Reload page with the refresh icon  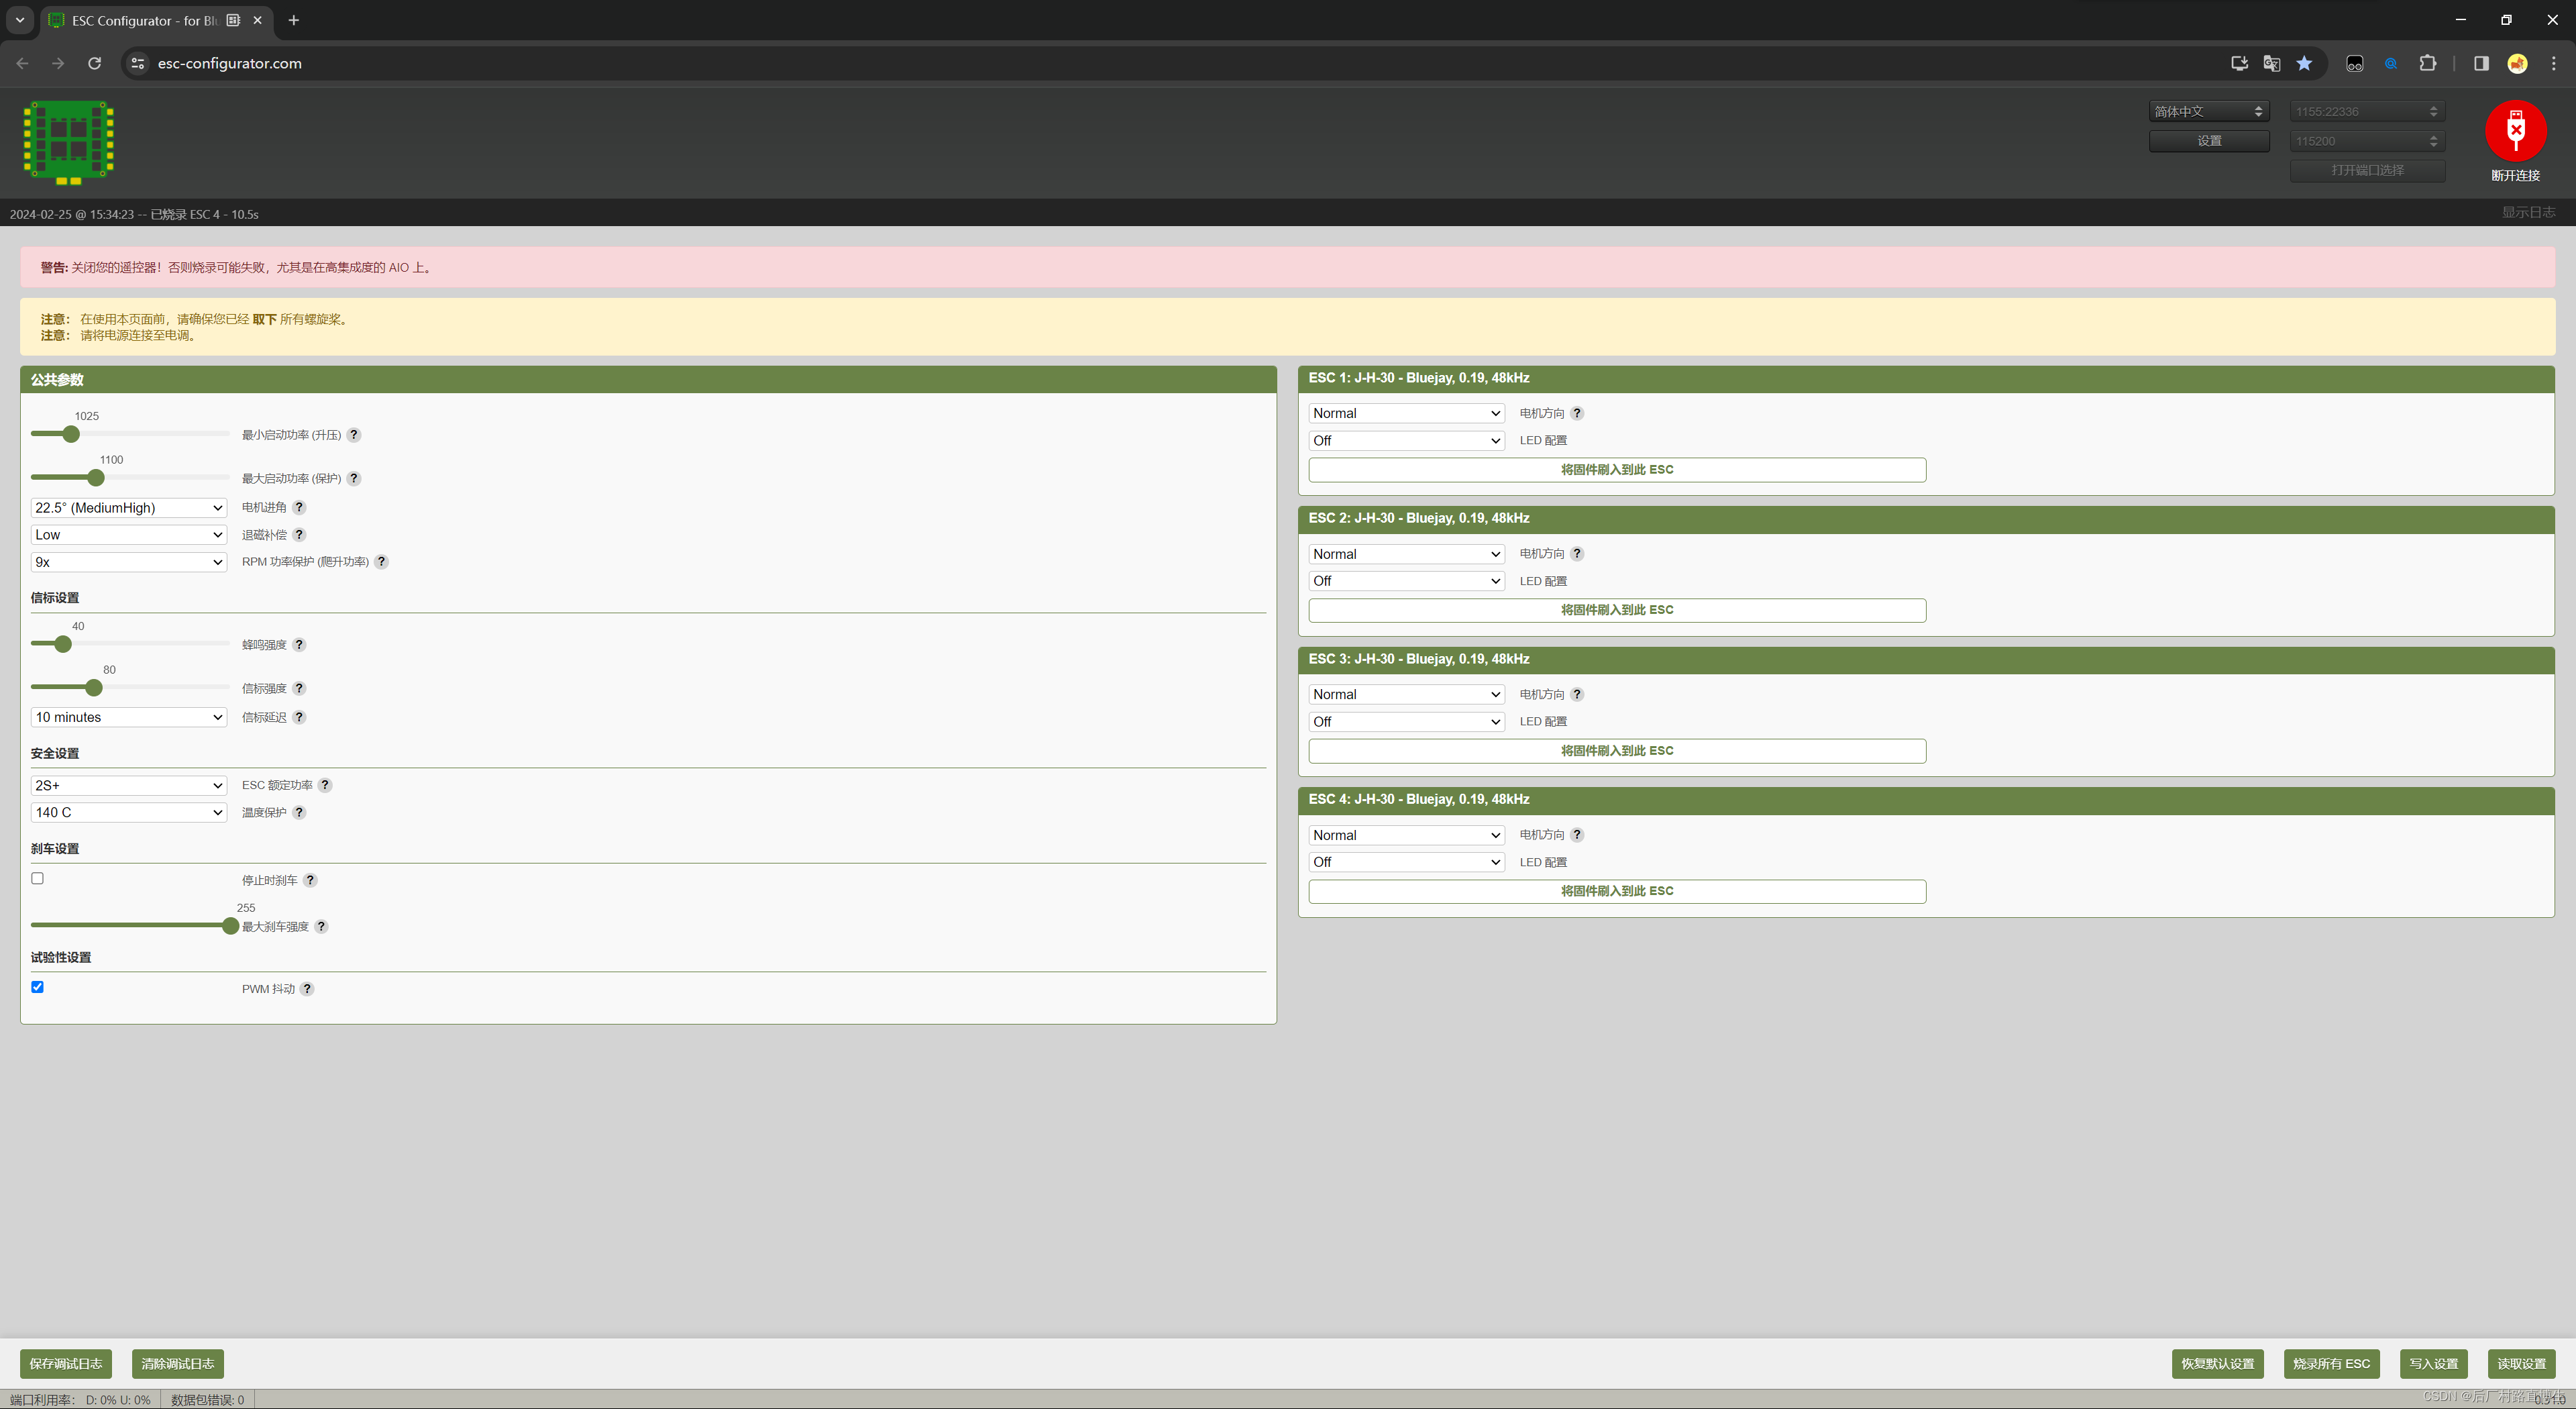pos(94,63)
